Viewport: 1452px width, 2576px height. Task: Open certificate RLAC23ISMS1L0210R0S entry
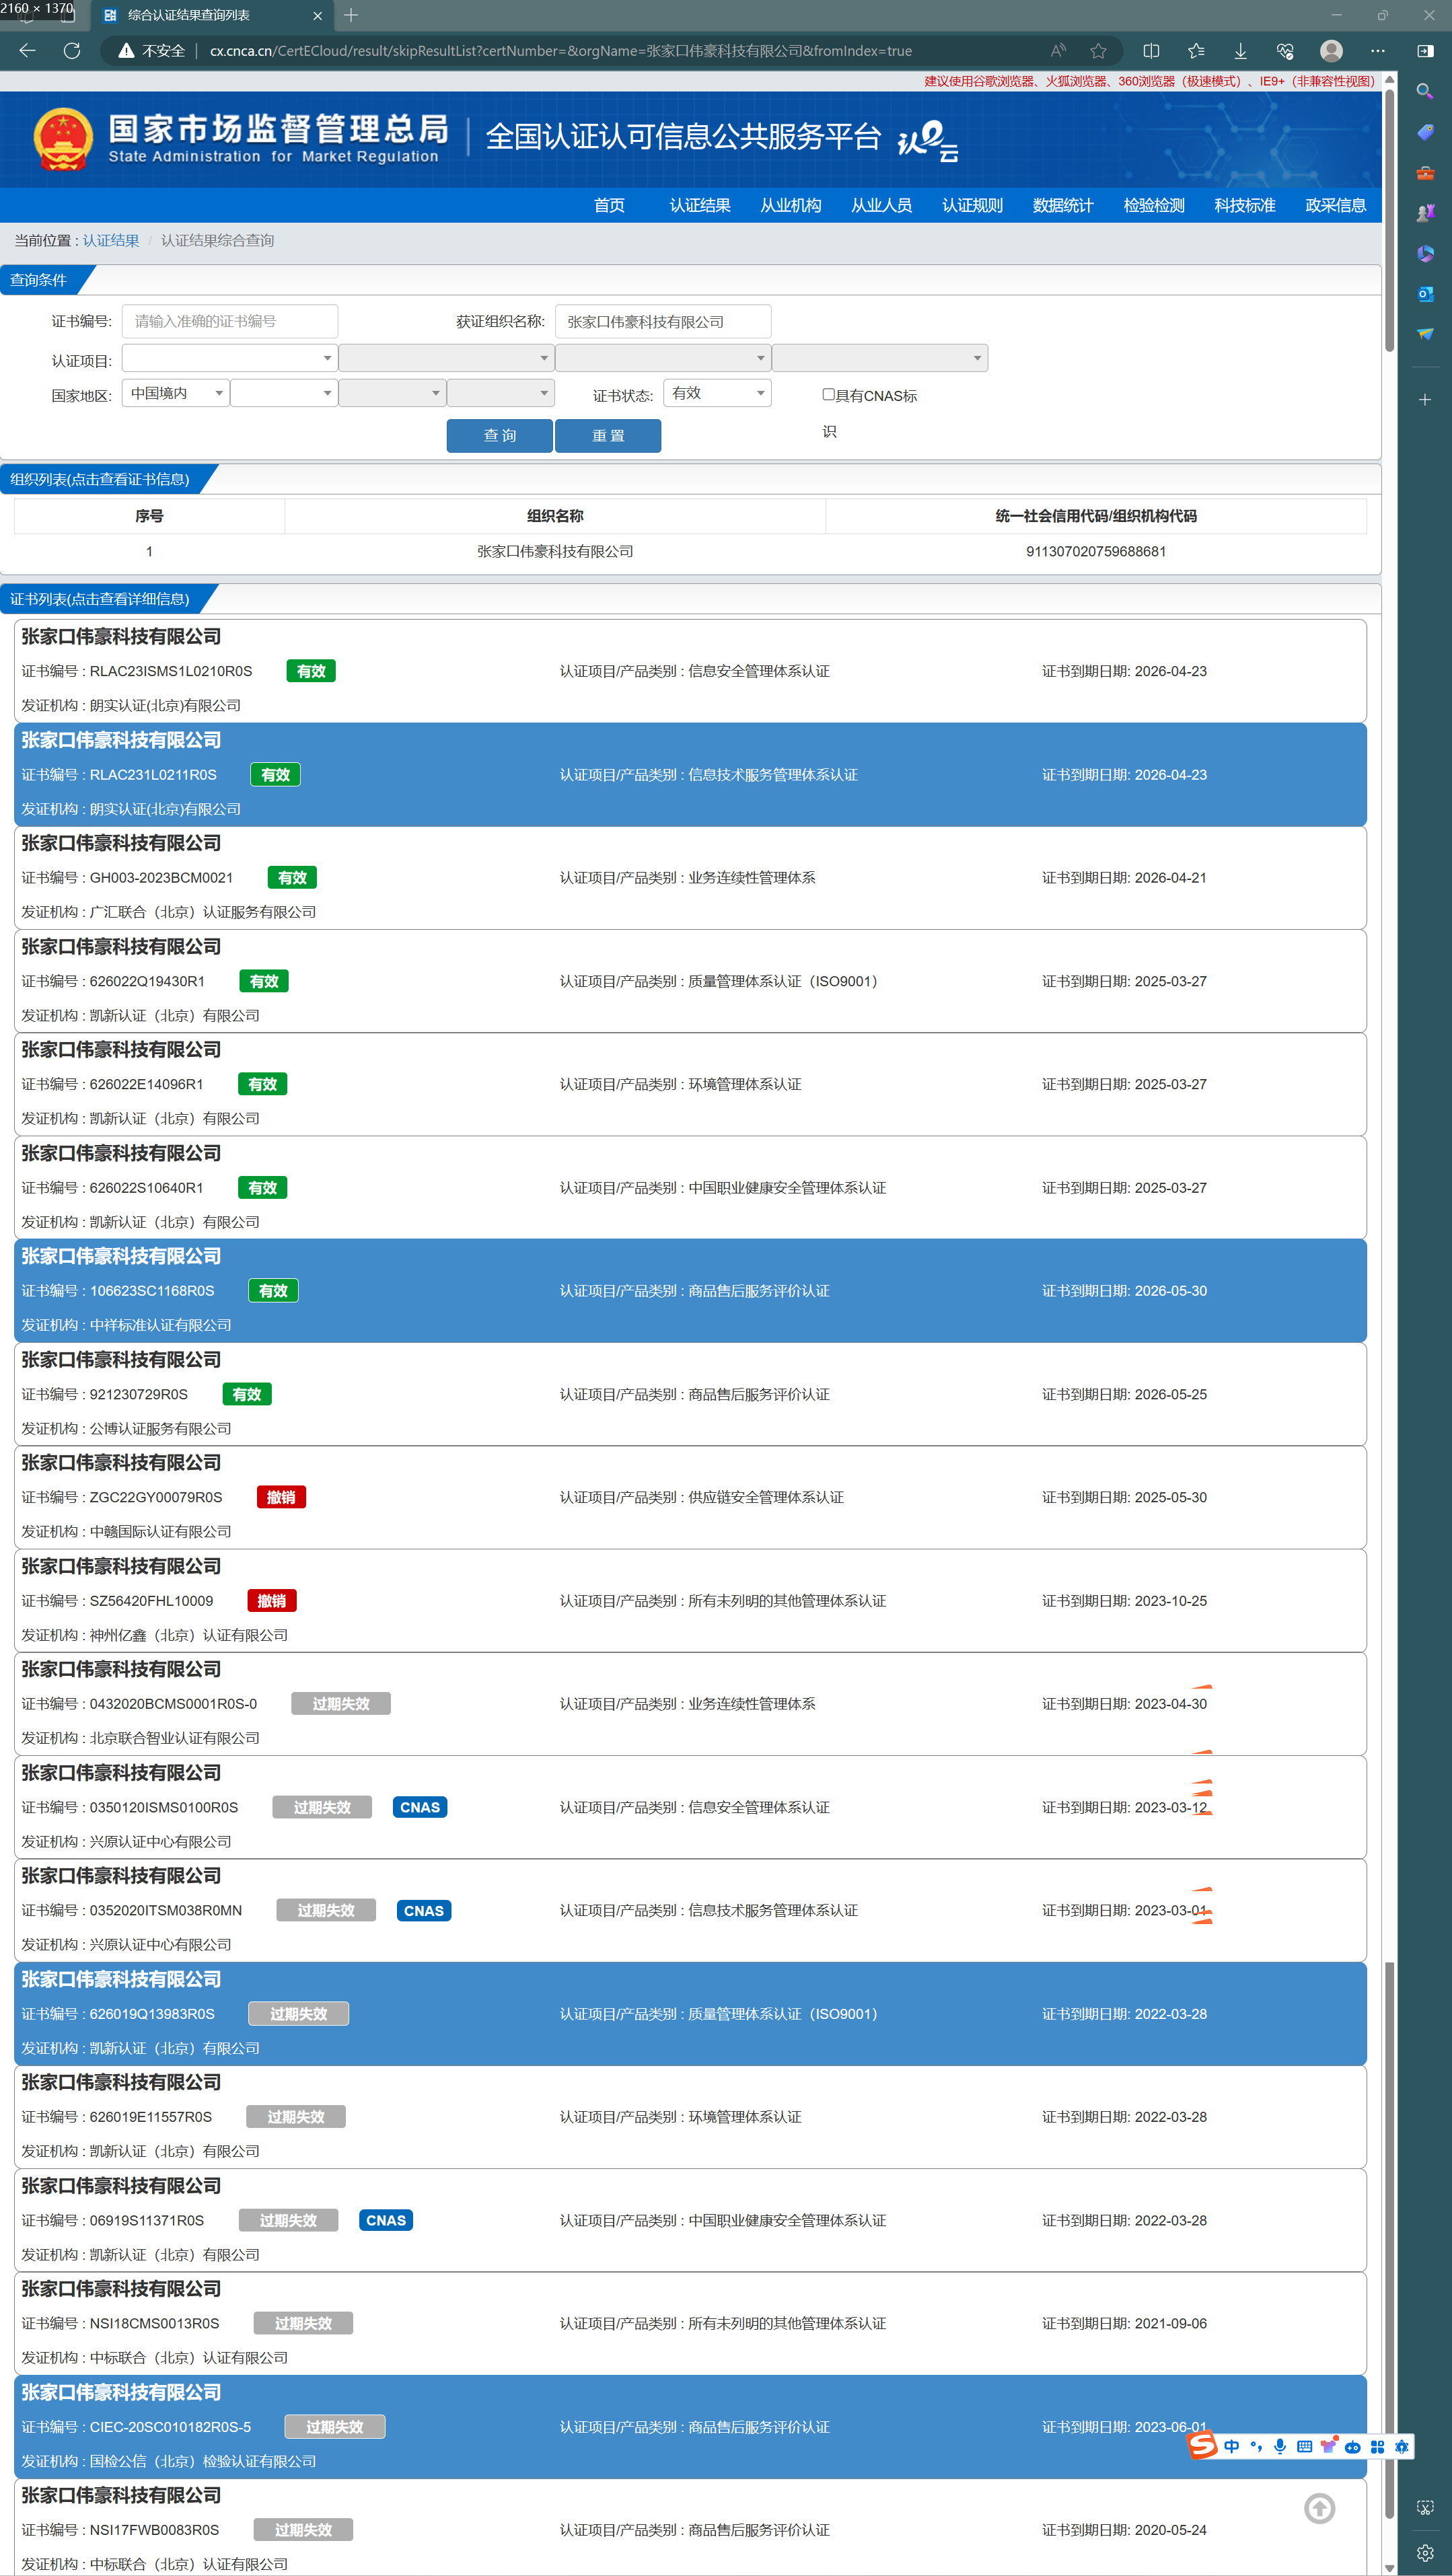[690, 671]
